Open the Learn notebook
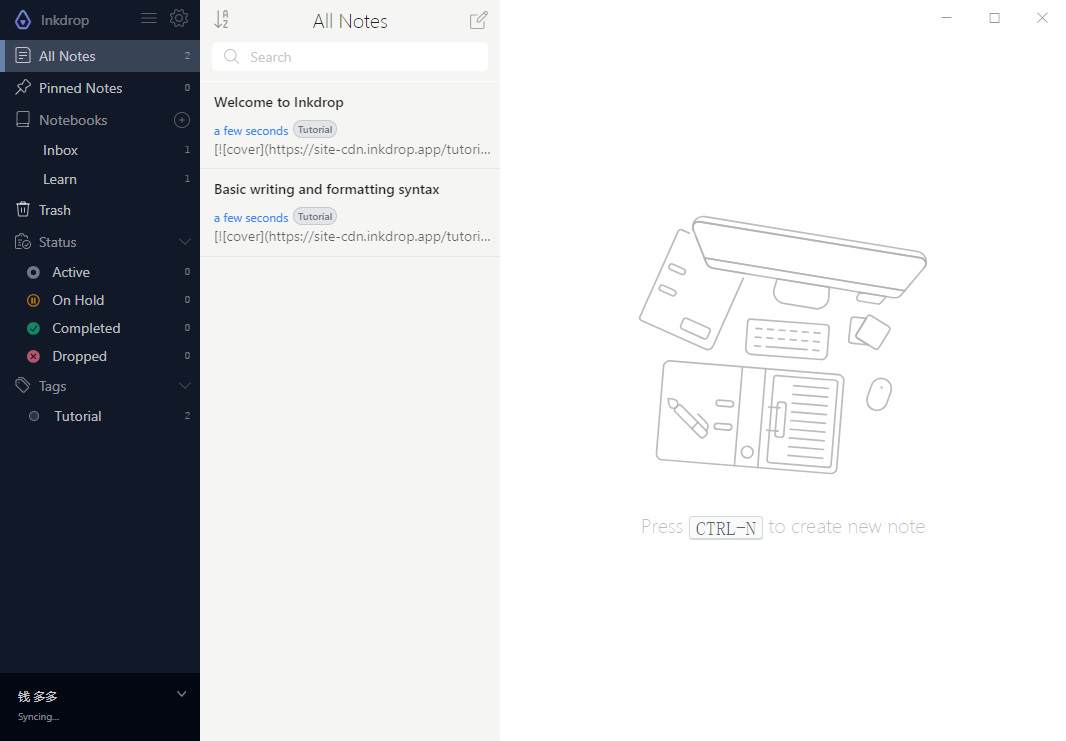Viewport: 1066px width, 741px height. pyautogui.click(x=100, y=179)
